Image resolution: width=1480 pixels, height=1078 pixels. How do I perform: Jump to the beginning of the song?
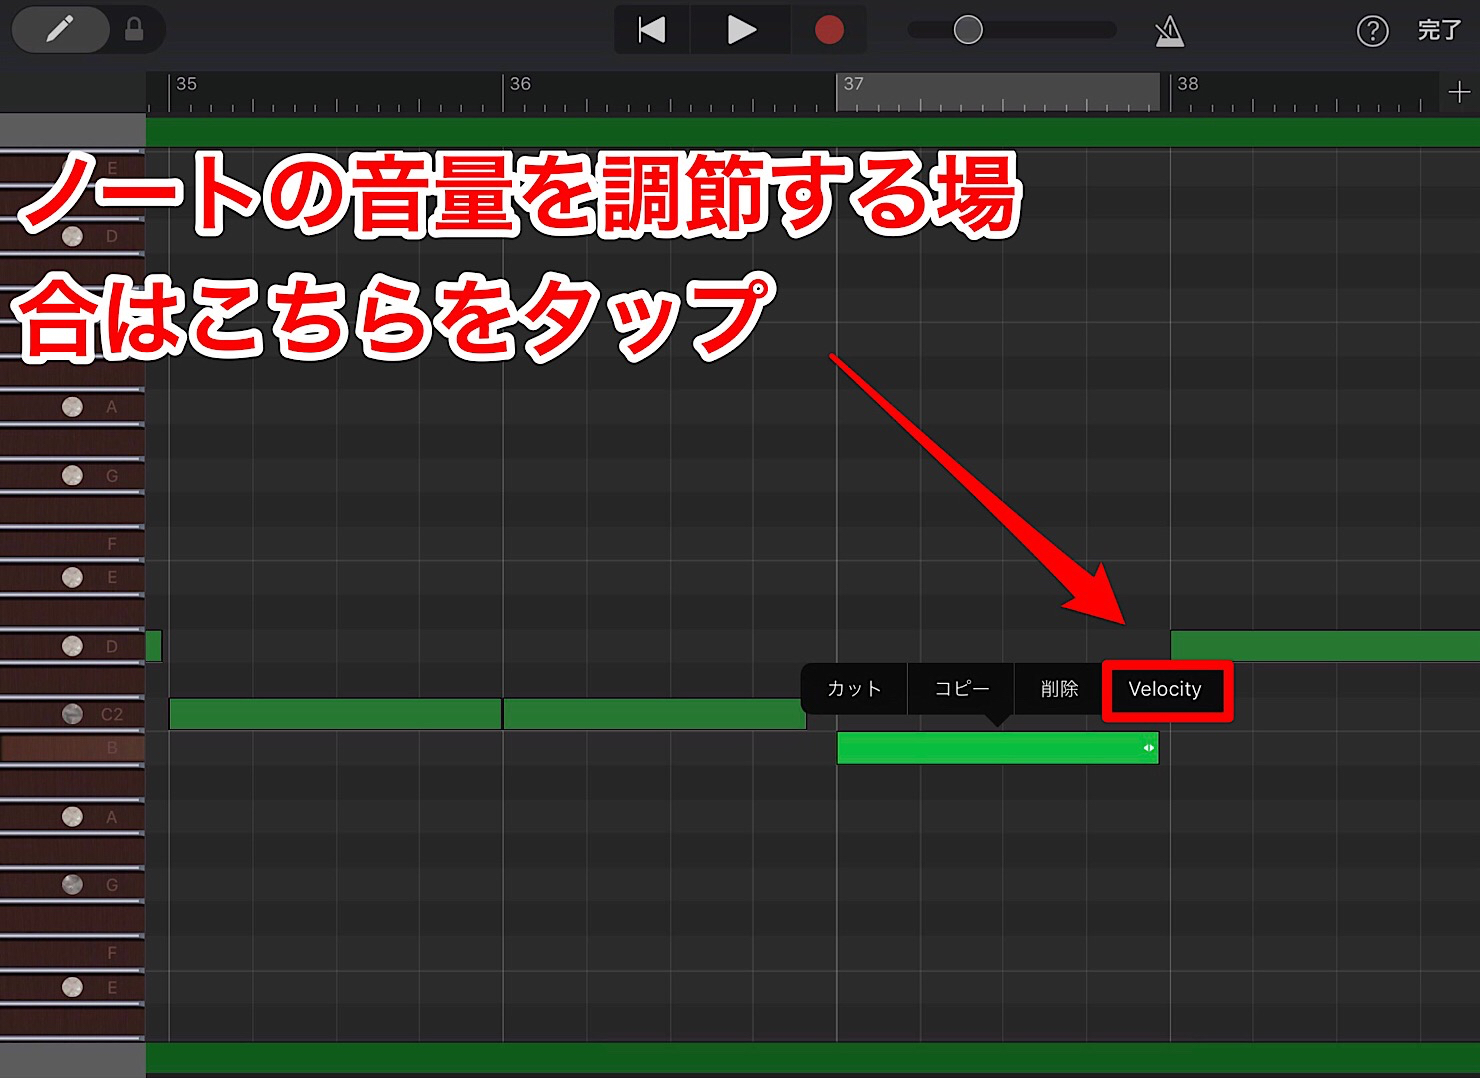[x=652, y=30]
